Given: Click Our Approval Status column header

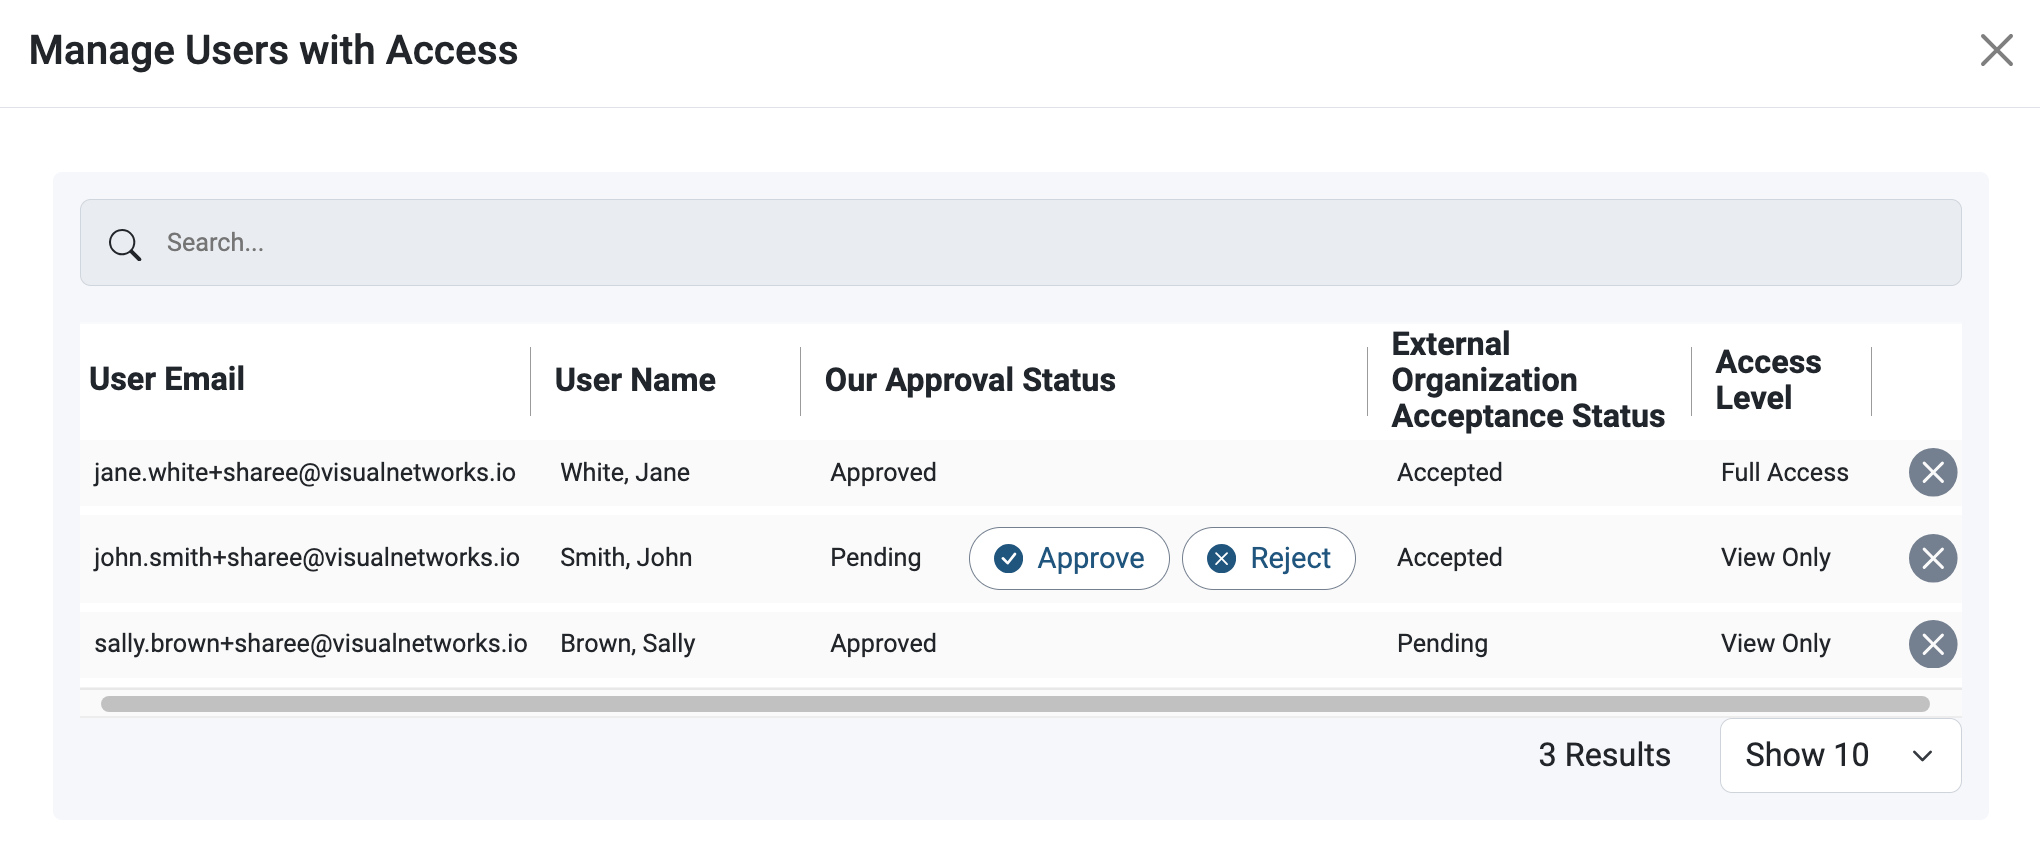Looking at the screenshot, I should click(x=970, y=380).
